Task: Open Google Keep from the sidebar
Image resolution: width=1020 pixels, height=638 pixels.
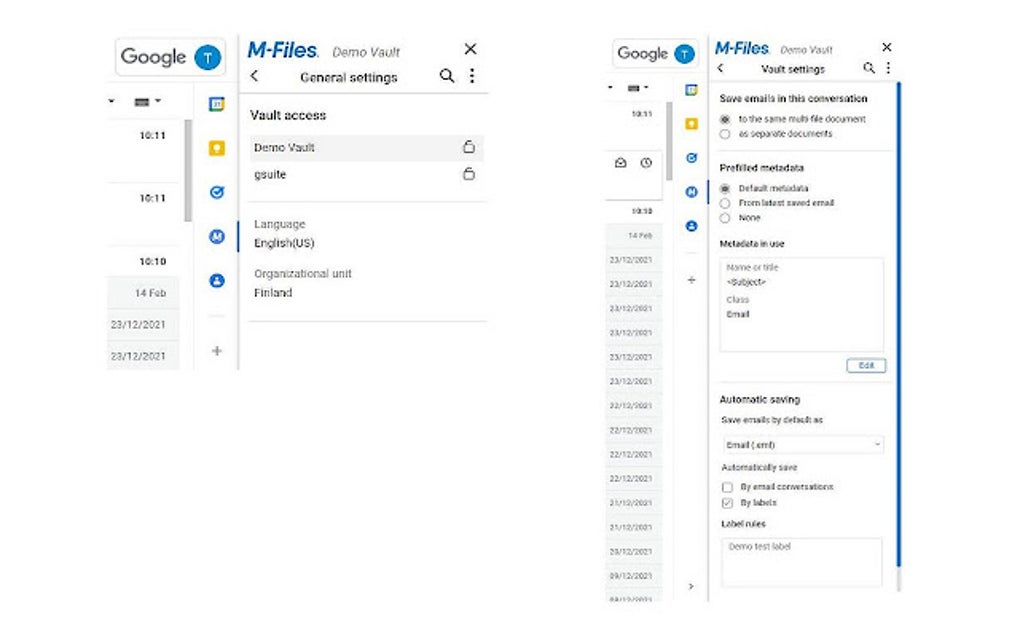Action: [x=216, y=145]
